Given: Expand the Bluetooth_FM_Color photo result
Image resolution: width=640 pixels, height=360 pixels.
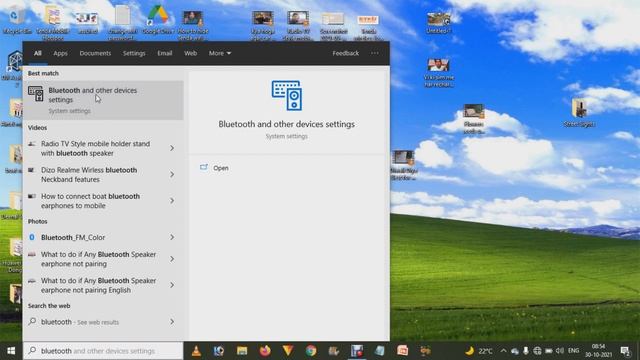Looking at the screenshot, I should point(172,237).
